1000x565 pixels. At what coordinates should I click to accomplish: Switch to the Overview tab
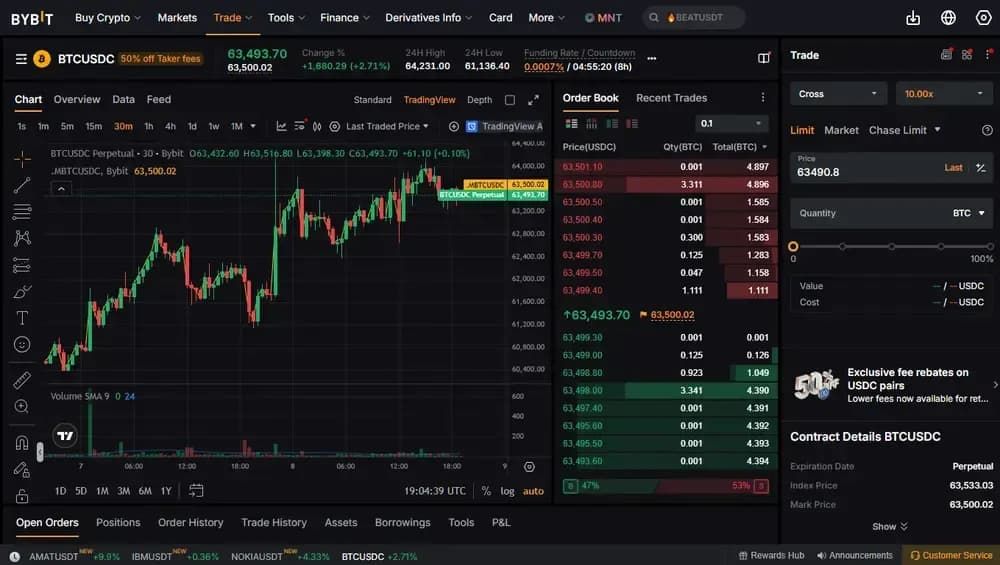(77, 99)
